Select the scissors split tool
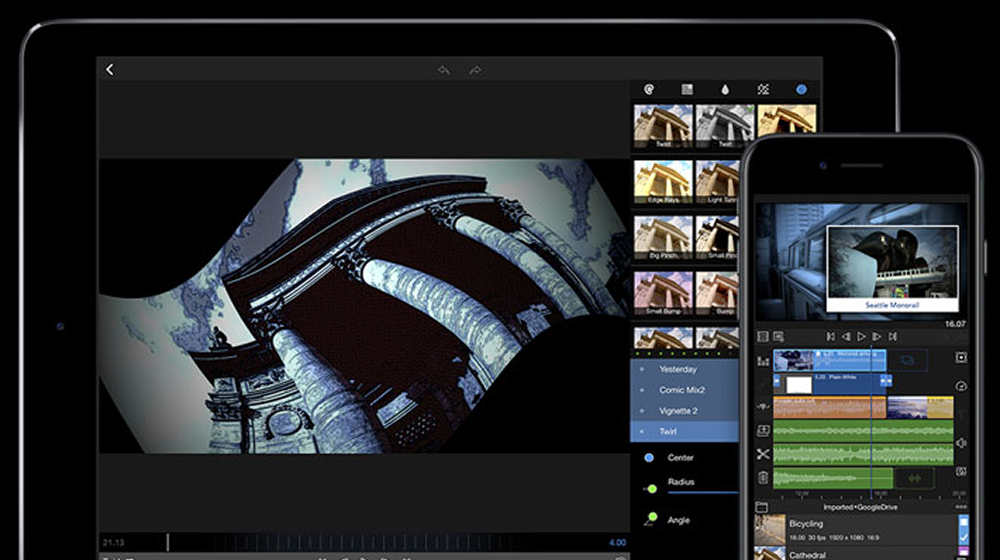 pyautogui.click(x=763, y=454)
